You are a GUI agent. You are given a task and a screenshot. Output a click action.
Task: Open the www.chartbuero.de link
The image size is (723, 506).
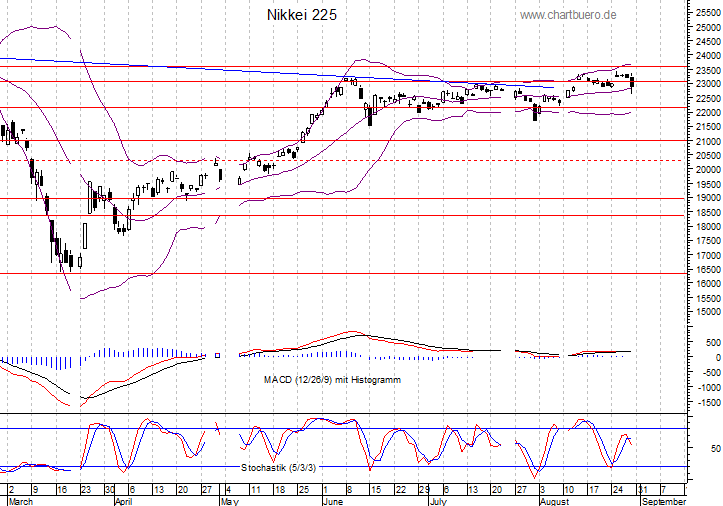click(x=568, y=15)
